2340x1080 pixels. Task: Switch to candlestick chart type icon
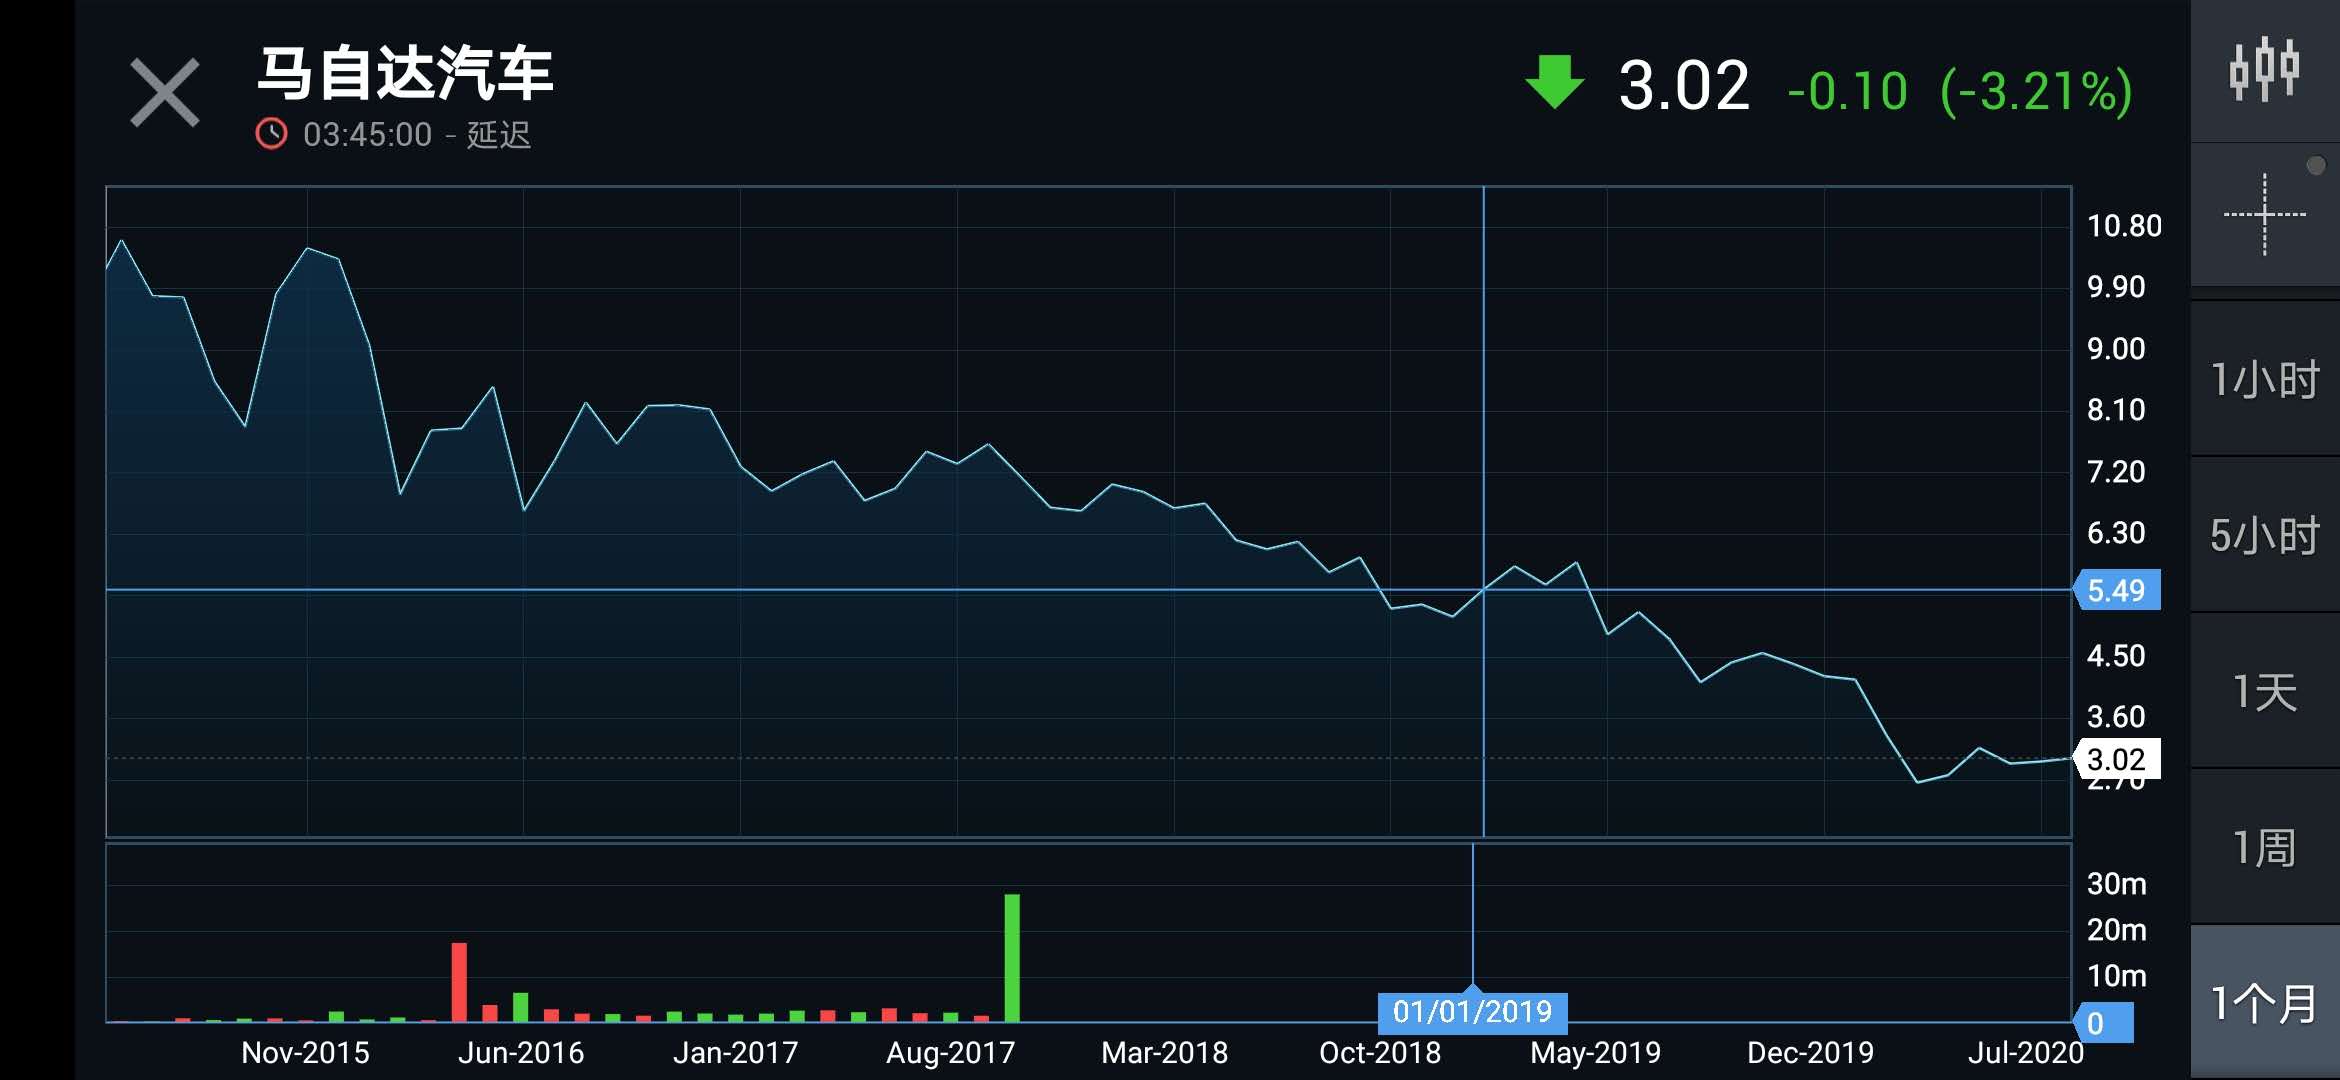pyautogui.click(x=2265, y=69)
